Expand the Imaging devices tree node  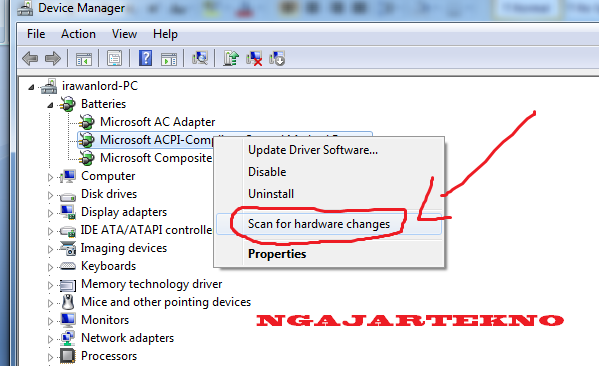pyautogui.click(x=50, y=249)
